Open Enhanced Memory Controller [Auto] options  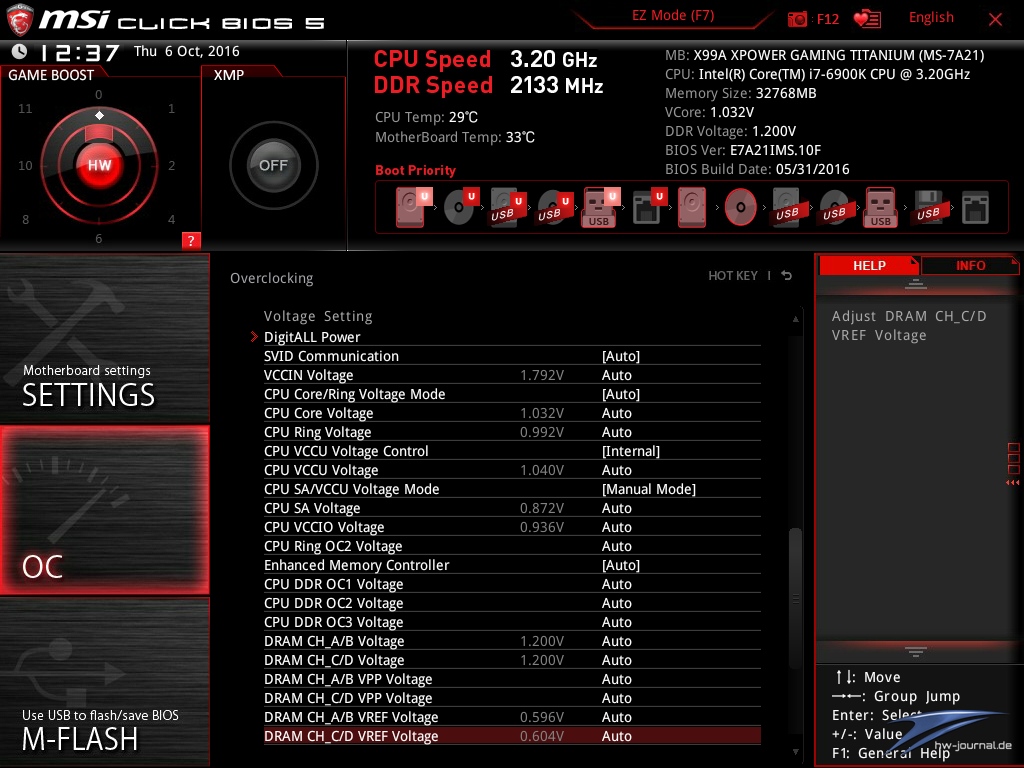[620, 565]
